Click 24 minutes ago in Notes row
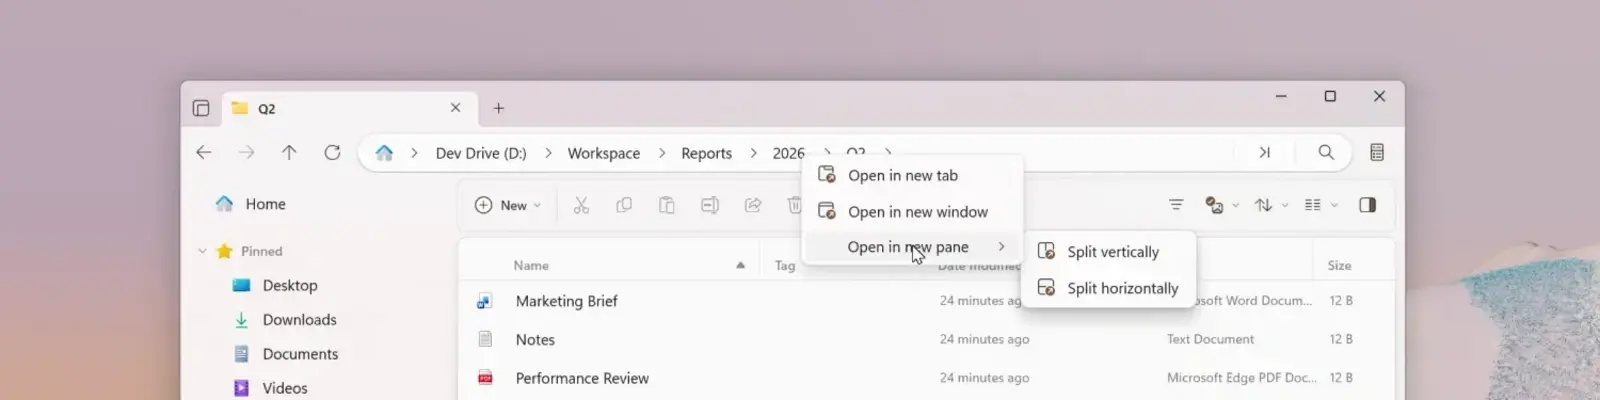The height and width of the screenshot is (400, 1600). (984, 339)
